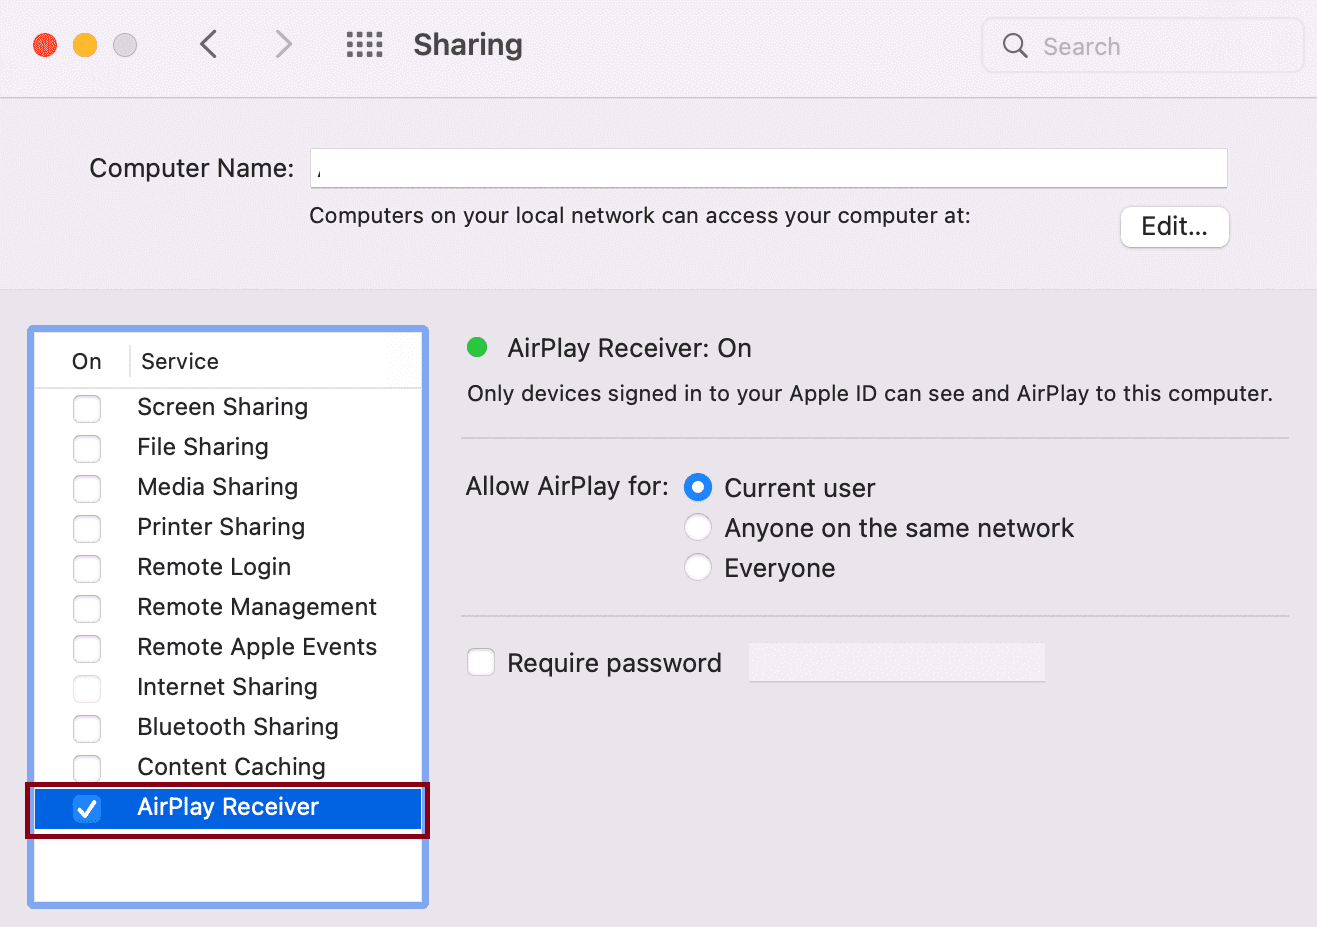1317x927 pixels.
Task: Select the Current user radio button
Action: click(x=697, y=487)
